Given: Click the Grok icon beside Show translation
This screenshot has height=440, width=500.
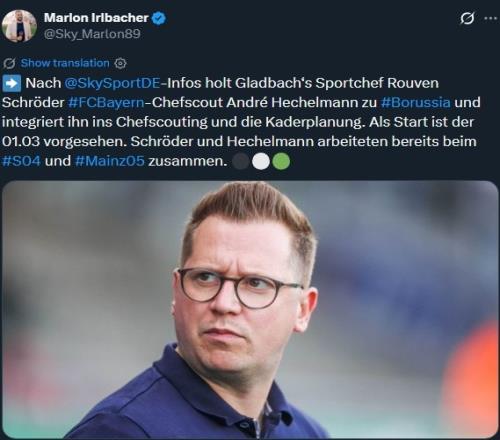Looking at the screenshot, I should tap(9, 63).
